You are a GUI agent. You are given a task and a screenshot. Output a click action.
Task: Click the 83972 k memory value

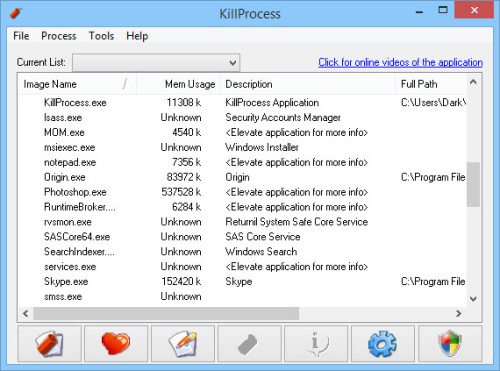pyautogui.click(x=184, y=177)
